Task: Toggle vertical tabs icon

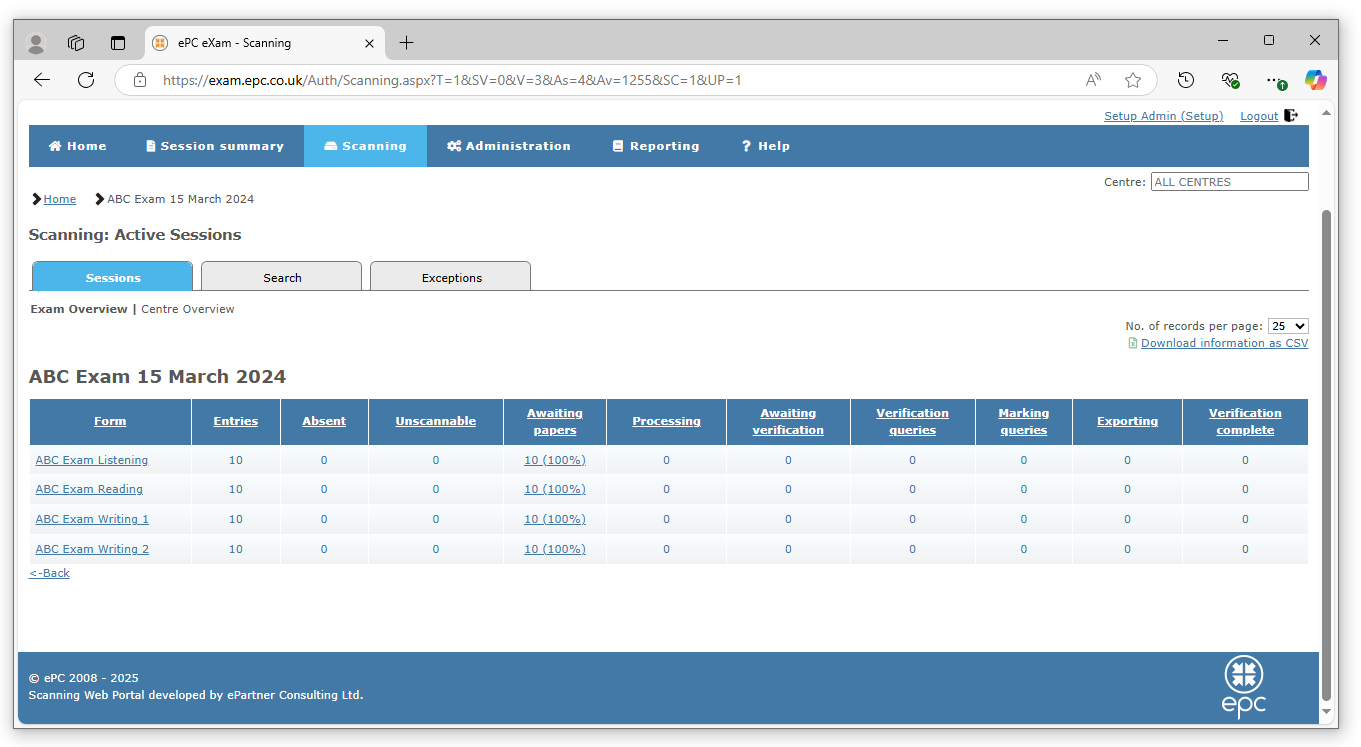Action: tap(118, 43)
